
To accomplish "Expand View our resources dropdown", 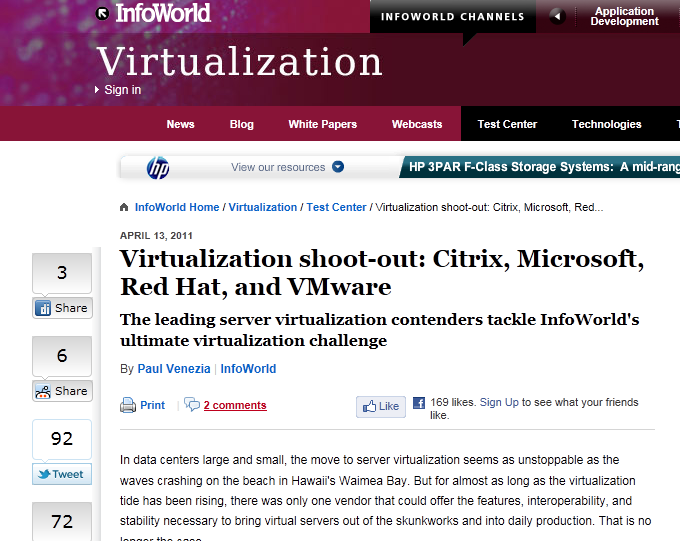I will point(338,167).
